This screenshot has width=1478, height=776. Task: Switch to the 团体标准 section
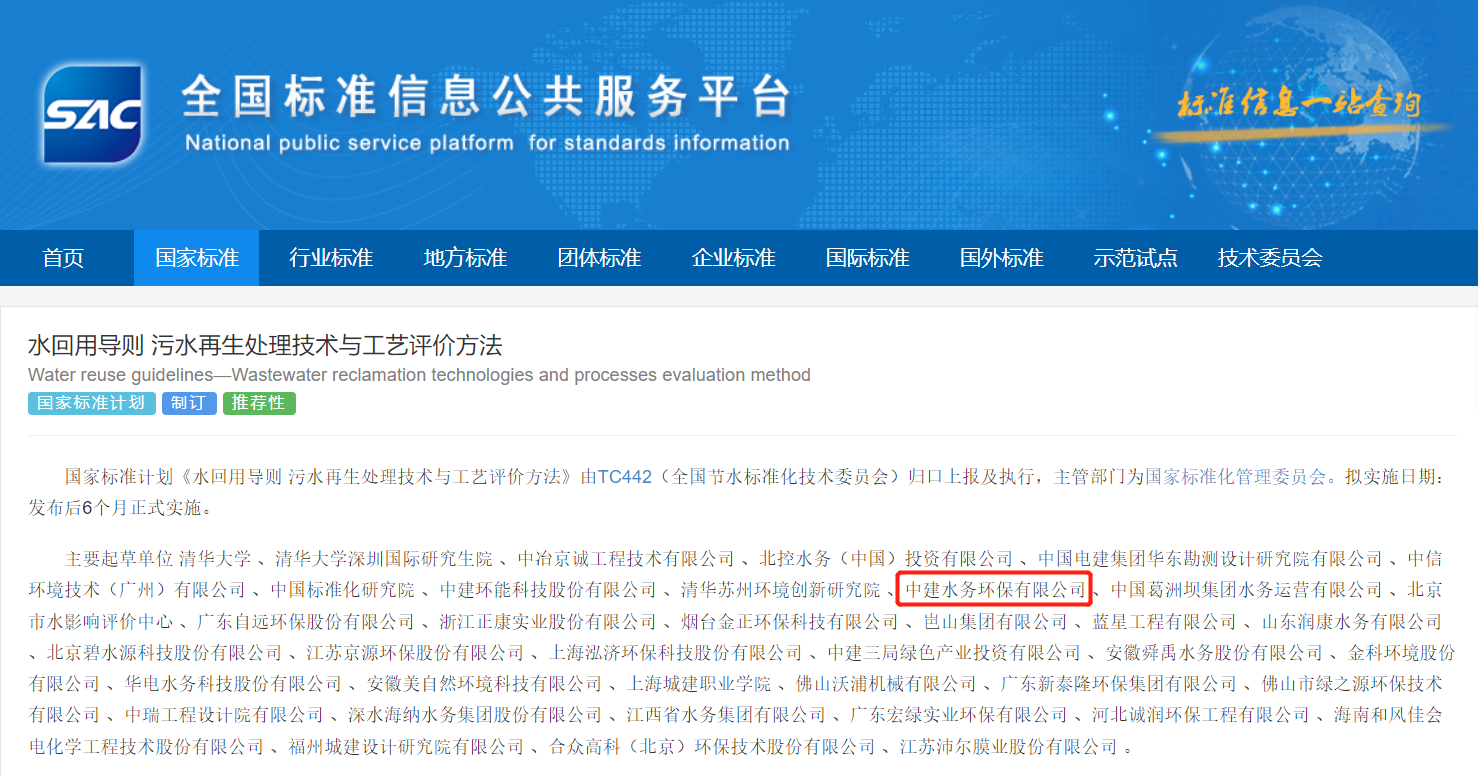(599, 258)
